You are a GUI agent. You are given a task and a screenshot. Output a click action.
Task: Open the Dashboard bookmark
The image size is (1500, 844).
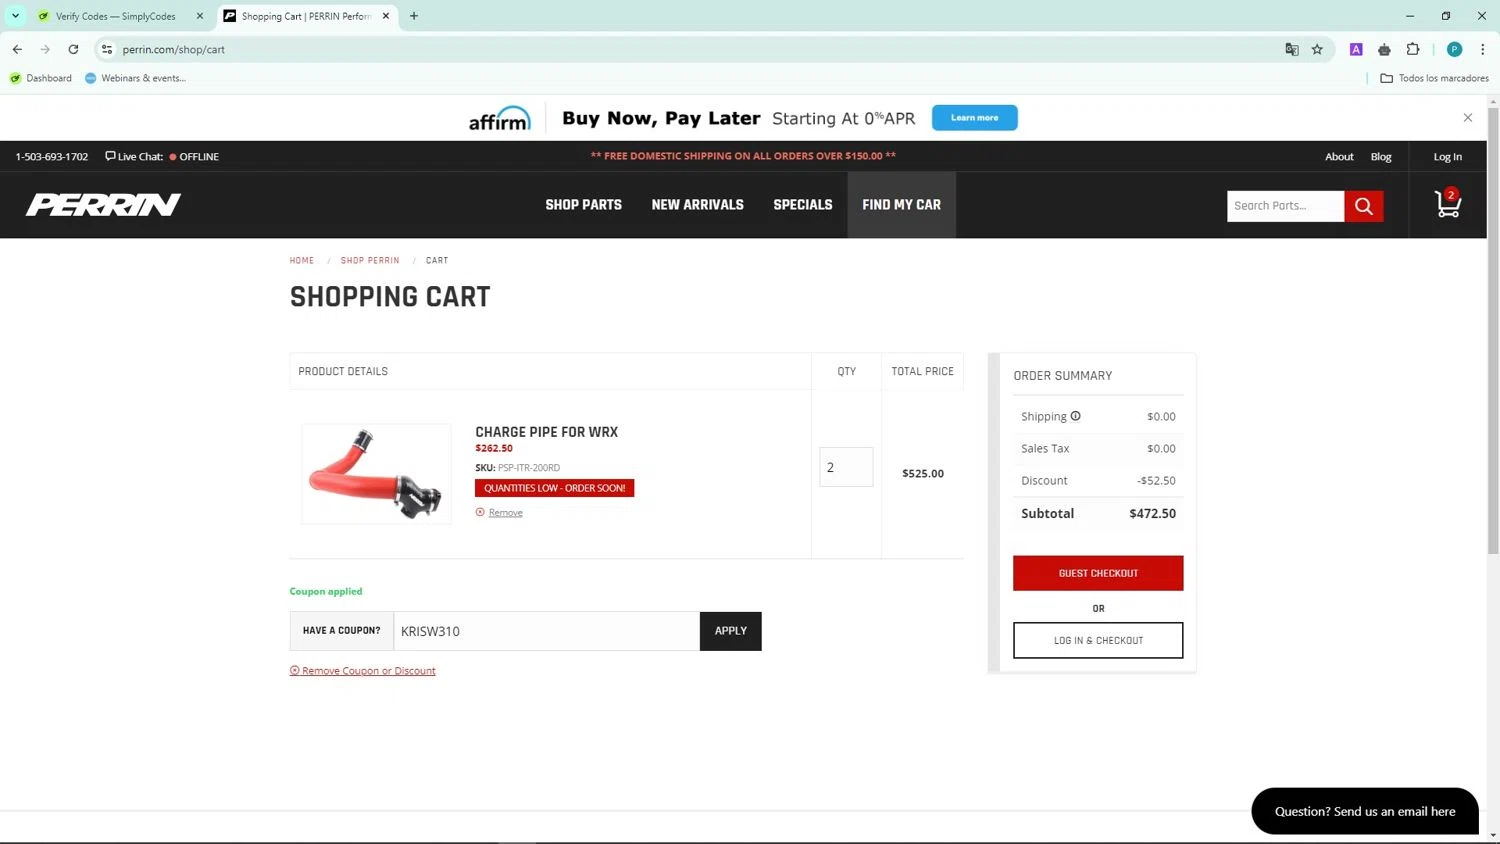[41, 78]
